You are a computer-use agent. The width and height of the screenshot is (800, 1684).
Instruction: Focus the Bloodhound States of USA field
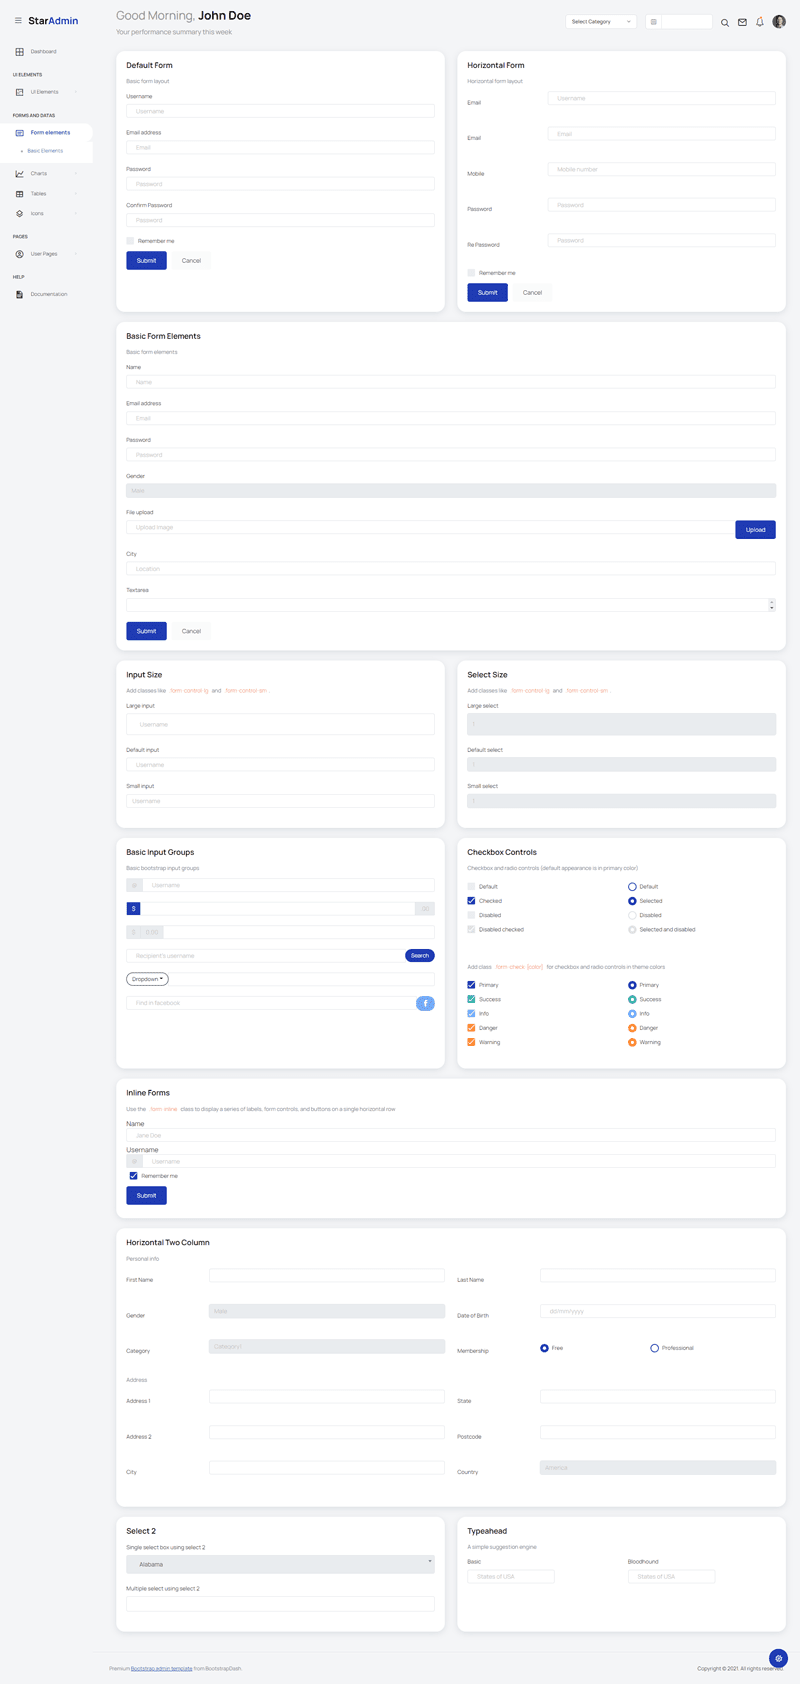pyautogui.click(x=671, y=1577)
